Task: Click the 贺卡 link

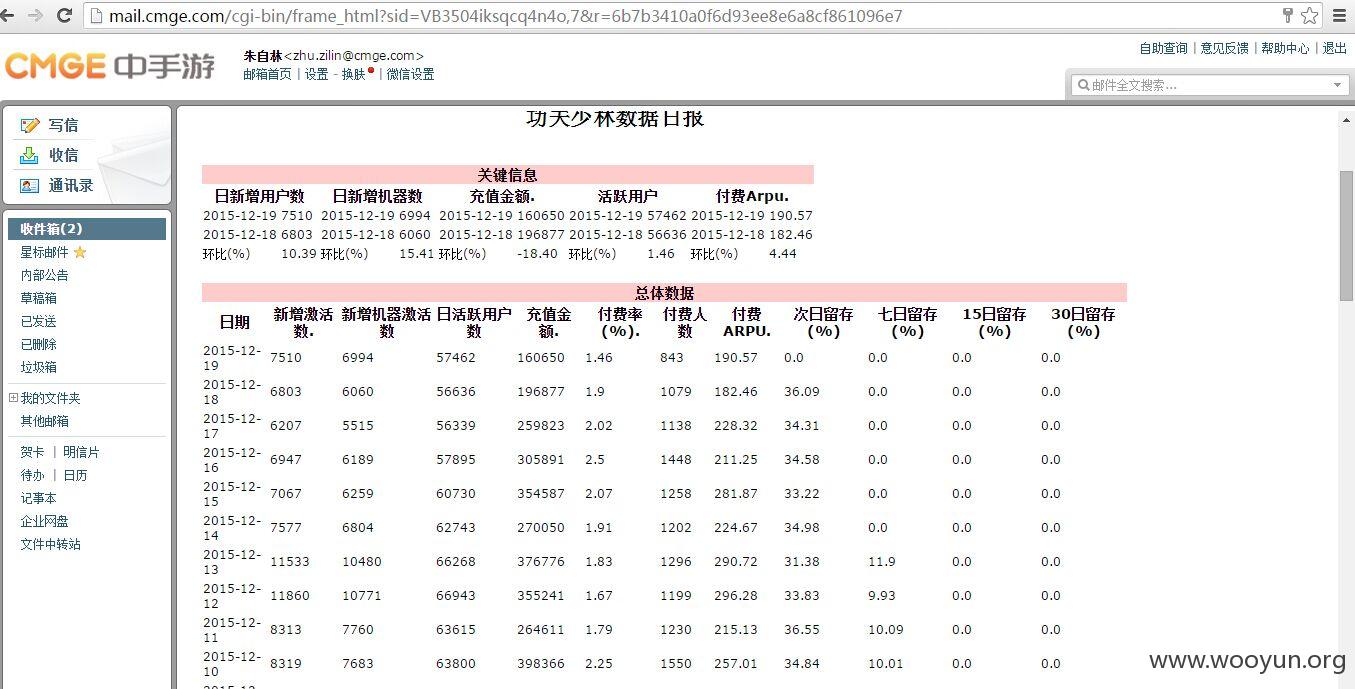Action: coord(32,452)
